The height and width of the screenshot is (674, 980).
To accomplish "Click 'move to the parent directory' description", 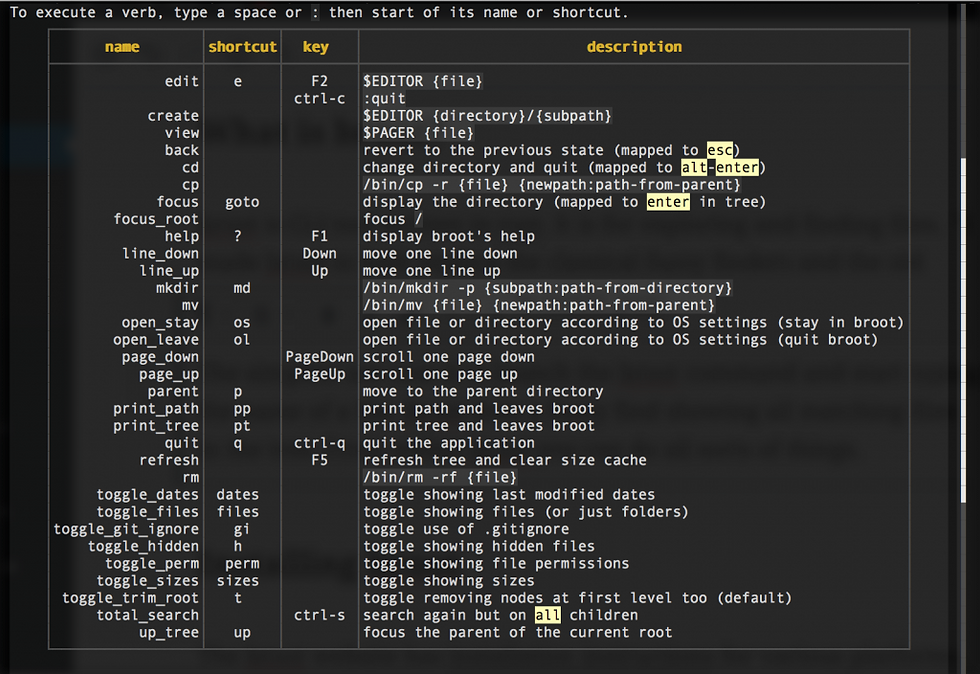I will click(483, 391).
